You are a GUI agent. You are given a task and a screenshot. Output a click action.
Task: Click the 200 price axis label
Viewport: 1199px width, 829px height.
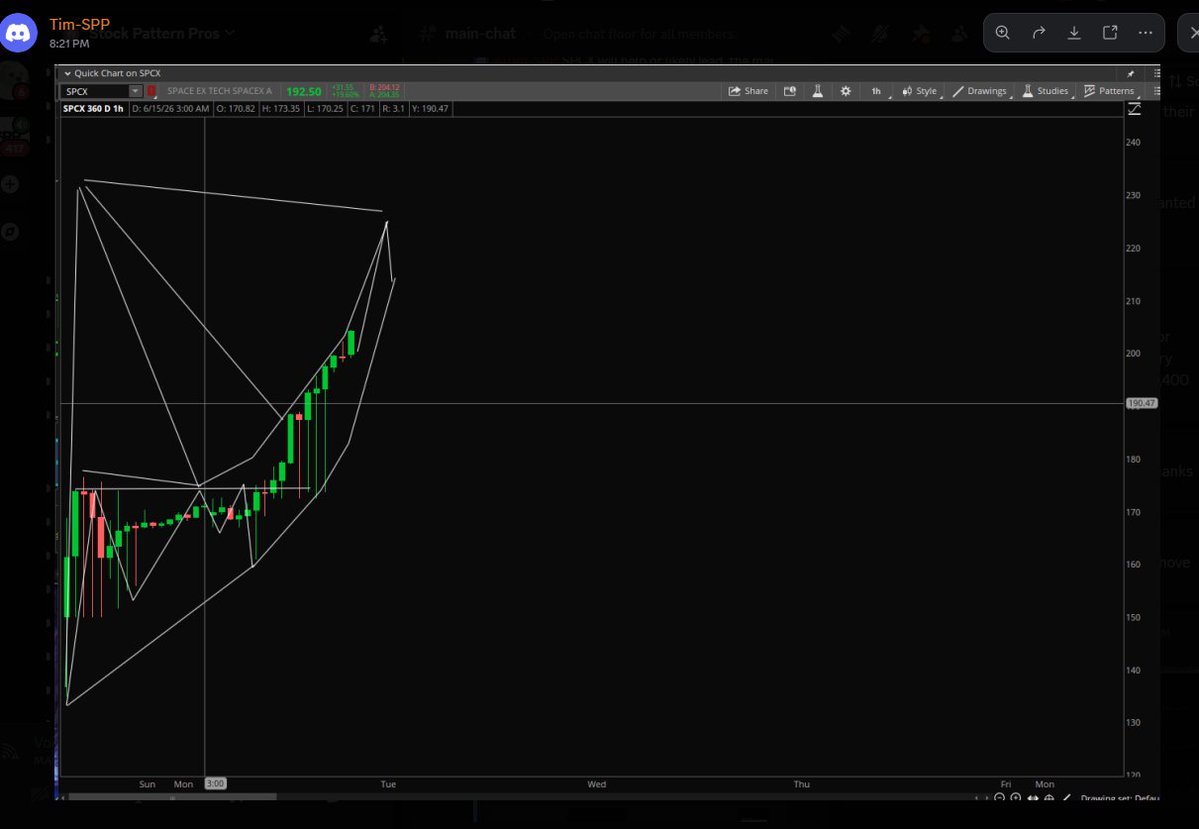1132,353
